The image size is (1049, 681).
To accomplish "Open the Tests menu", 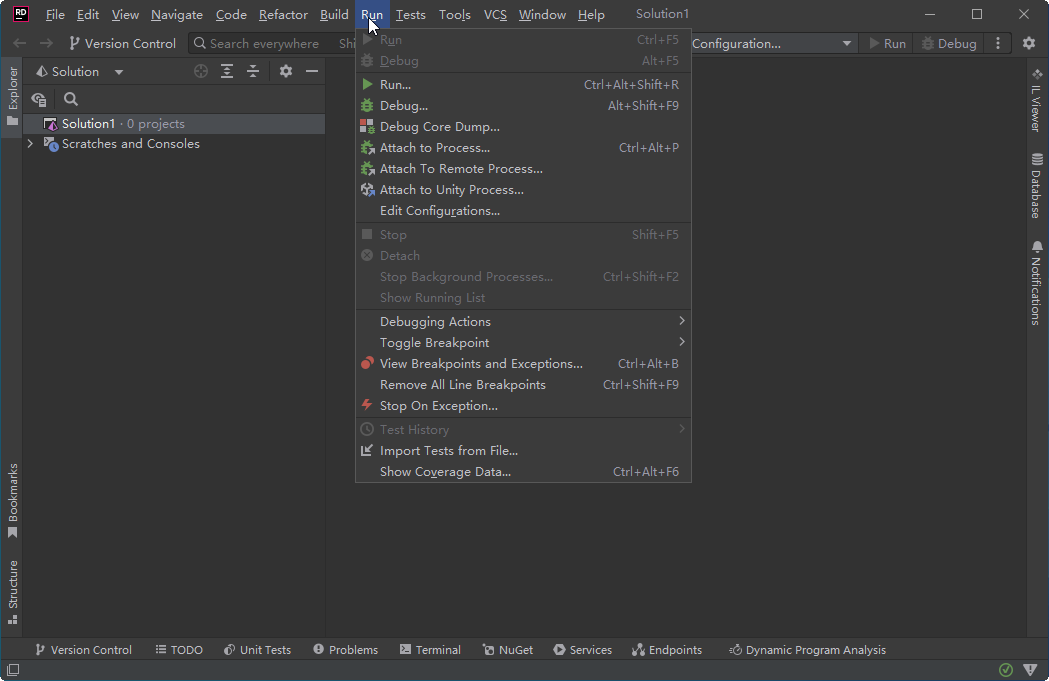I will [x=410, y=15].
